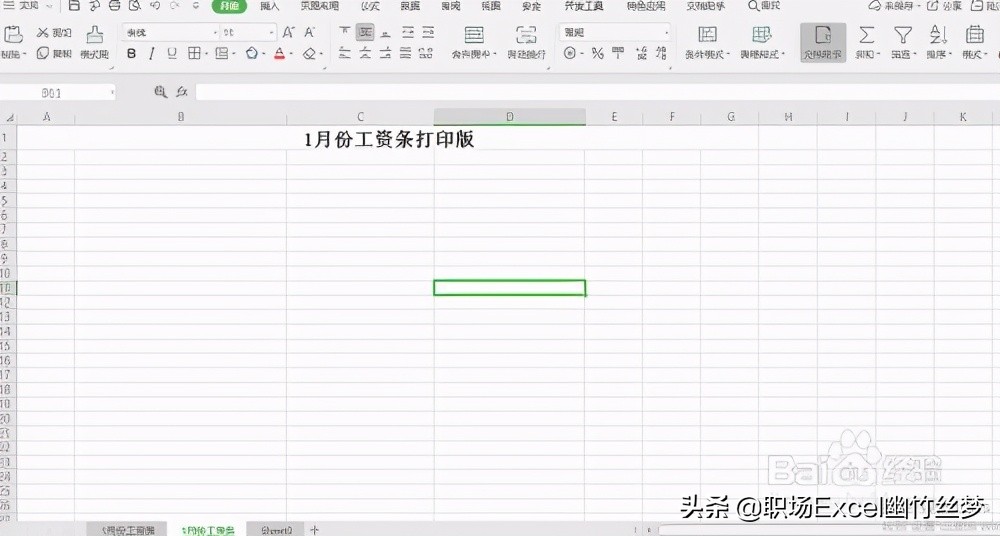Toggle Italic formatting
The image size is (1000, 536).
pos(151,54)
